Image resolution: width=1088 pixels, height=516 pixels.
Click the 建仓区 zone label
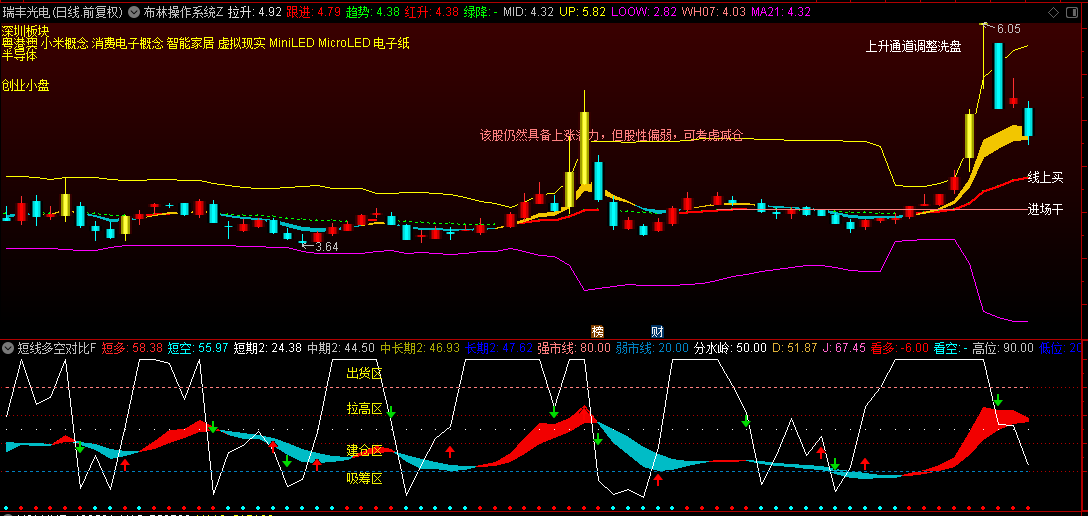tap(364, 451)
